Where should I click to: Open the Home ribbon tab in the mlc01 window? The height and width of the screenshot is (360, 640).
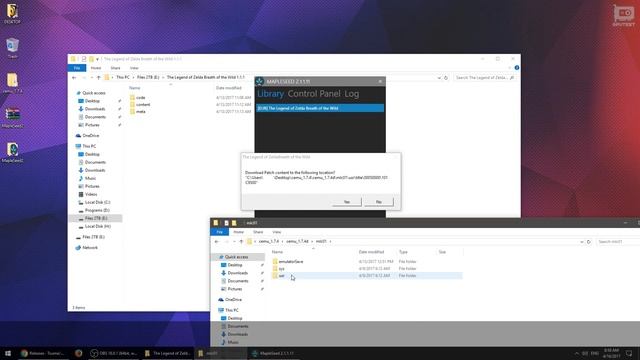(238, 232)
